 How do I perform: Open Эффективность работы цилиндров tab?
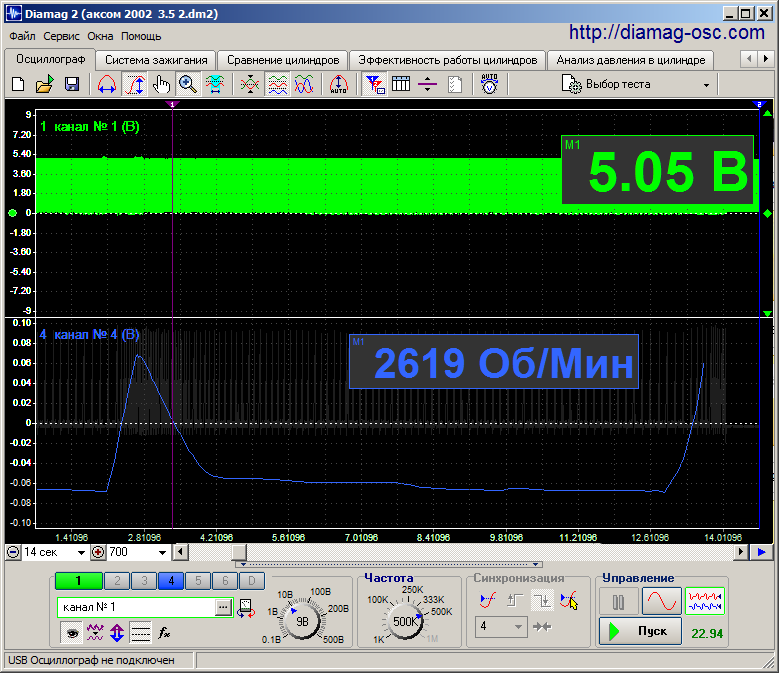448,60
